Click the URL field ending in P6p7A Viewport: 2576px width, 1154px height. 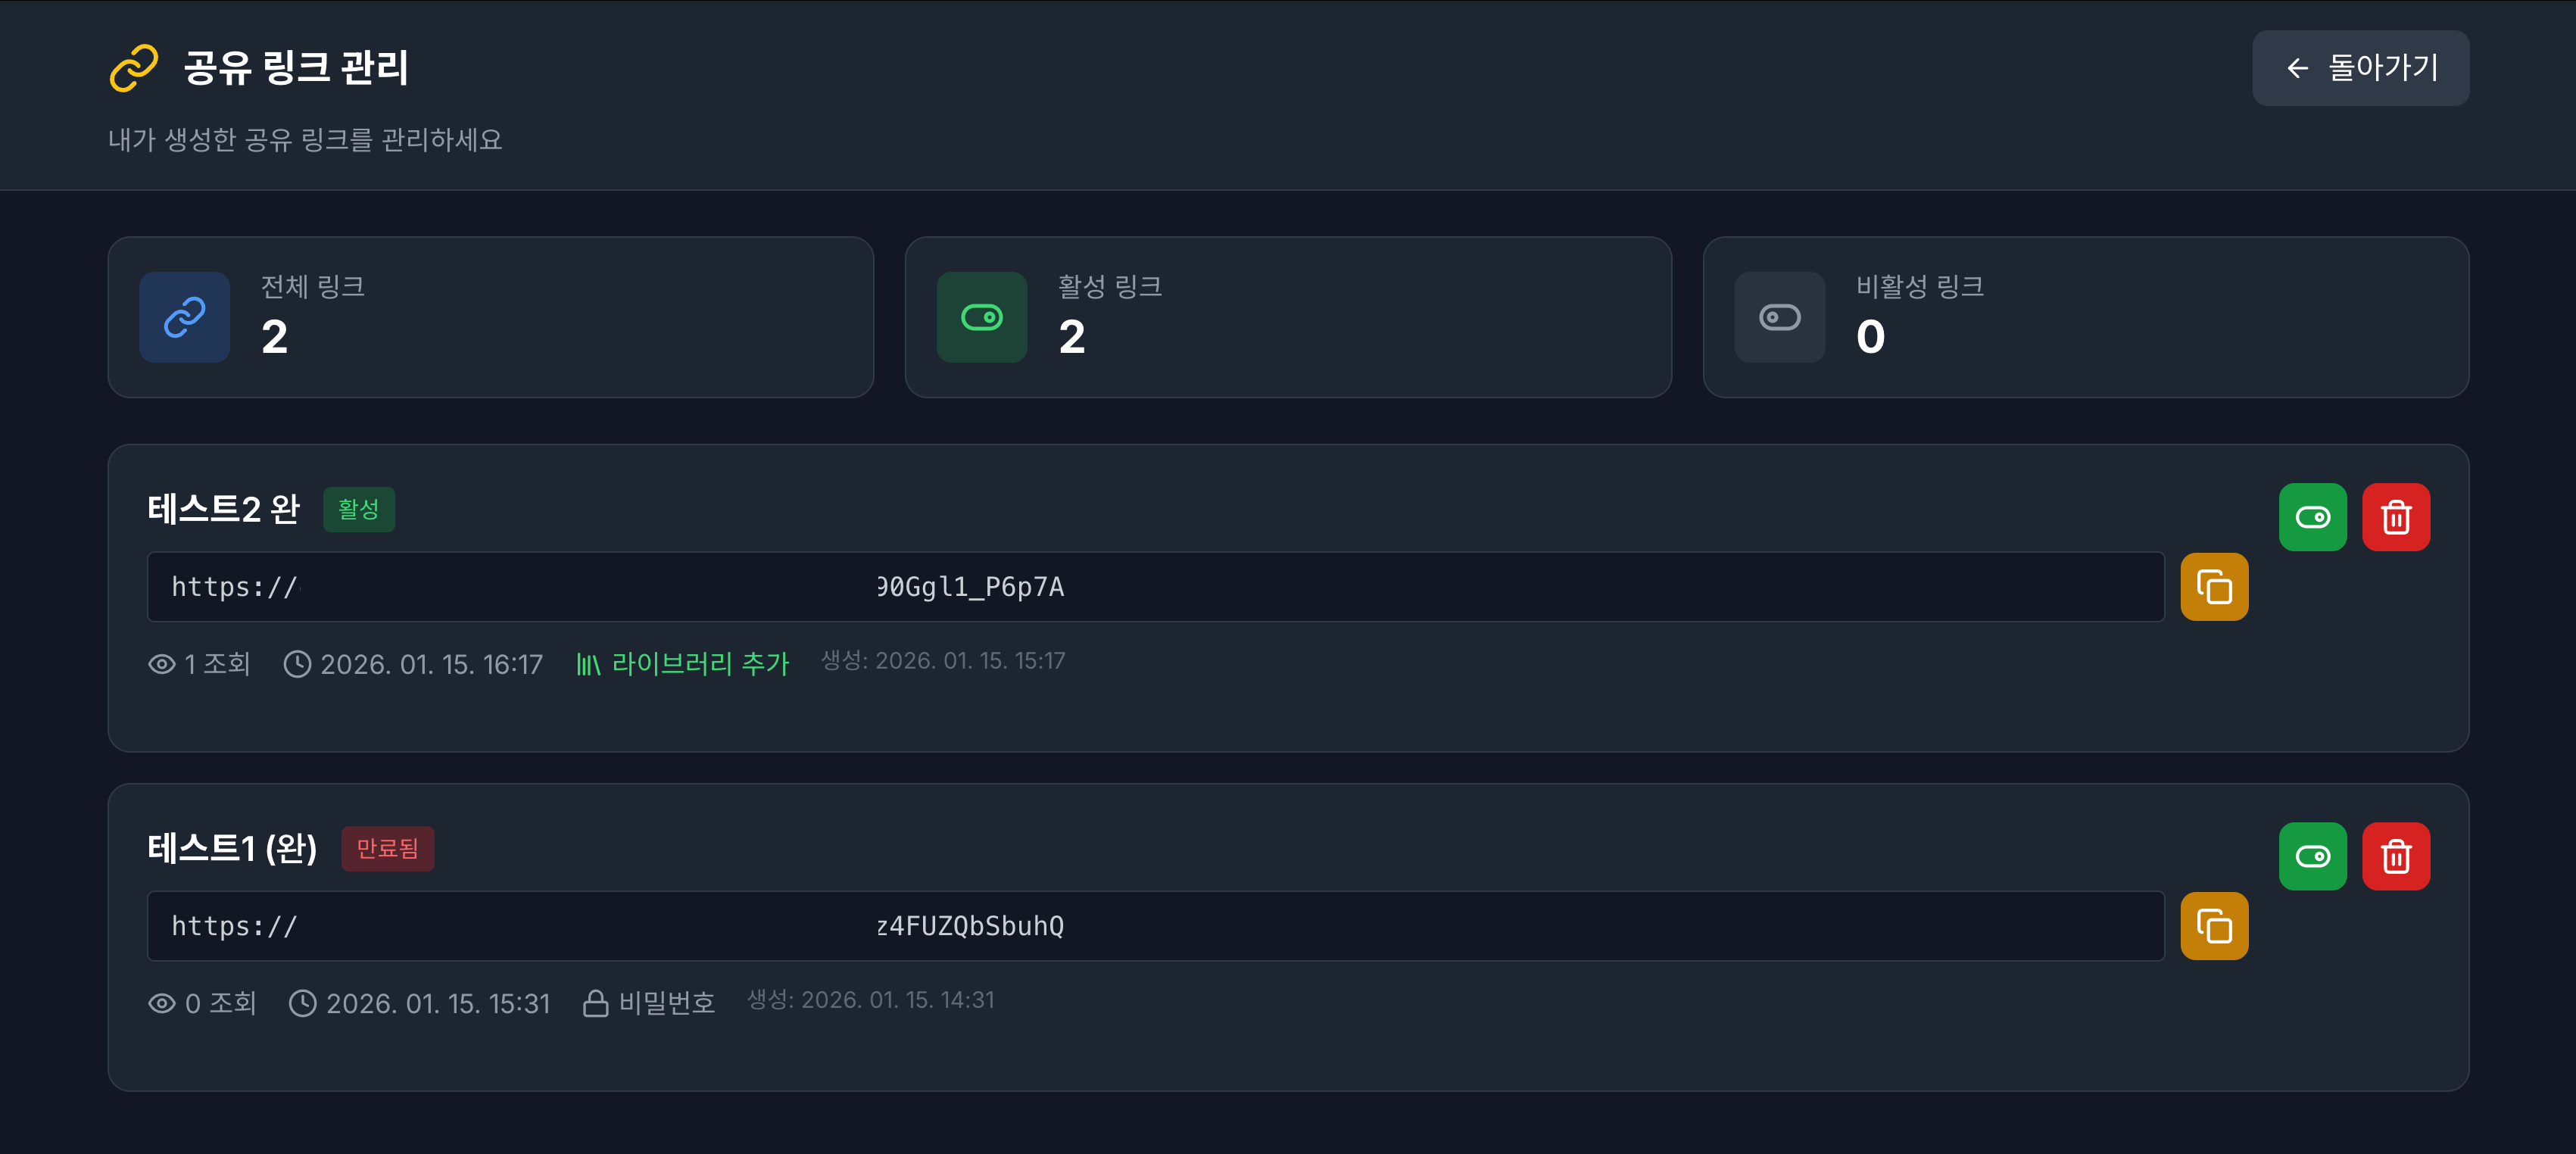(1155, 587)
